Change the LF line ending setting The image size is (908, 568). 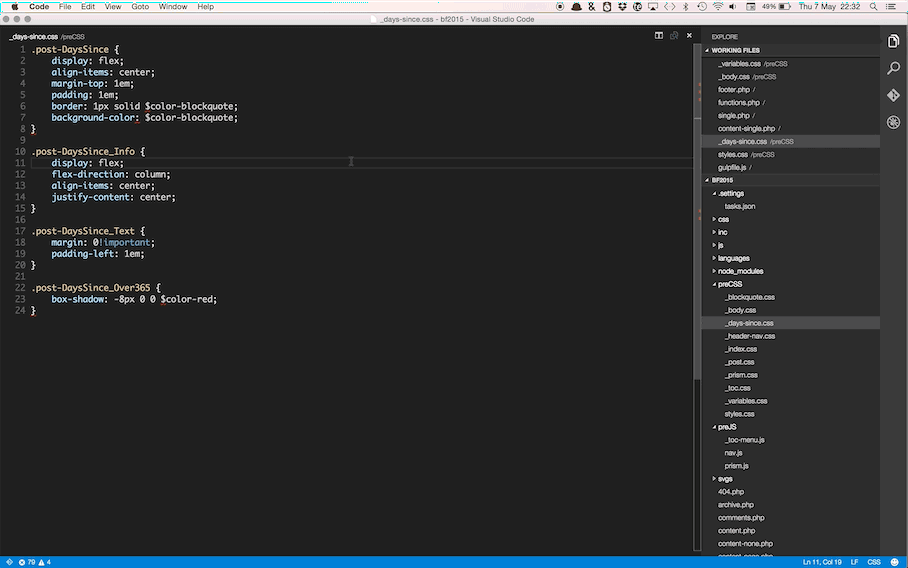[x=854, y=562]
